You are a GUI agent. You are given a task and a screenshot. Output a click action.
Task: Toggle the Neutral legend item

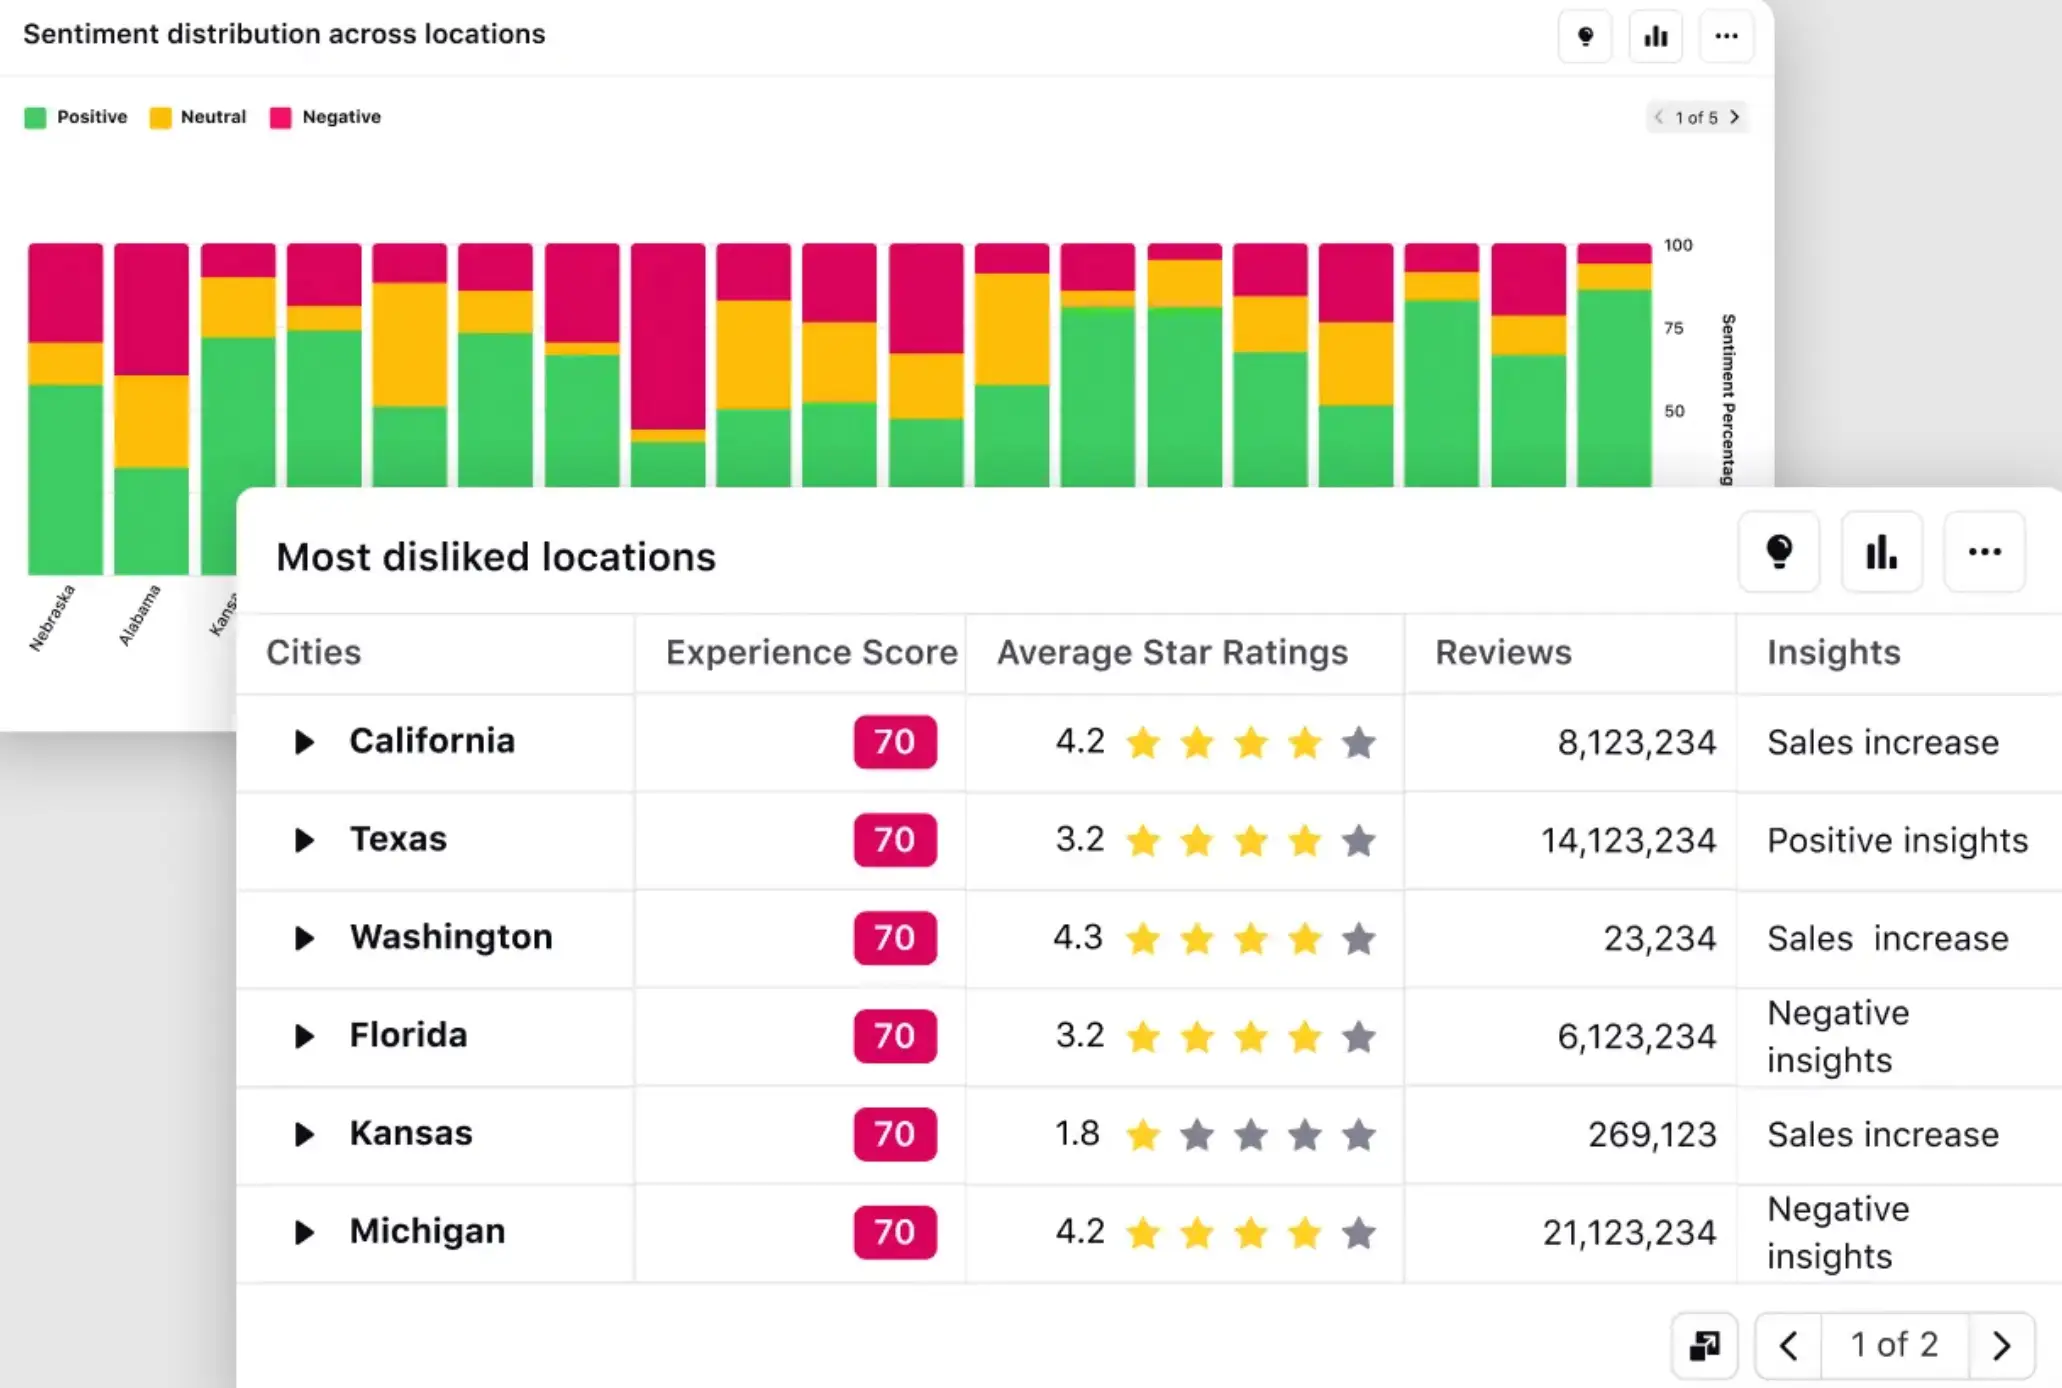[x=212, y=117]
